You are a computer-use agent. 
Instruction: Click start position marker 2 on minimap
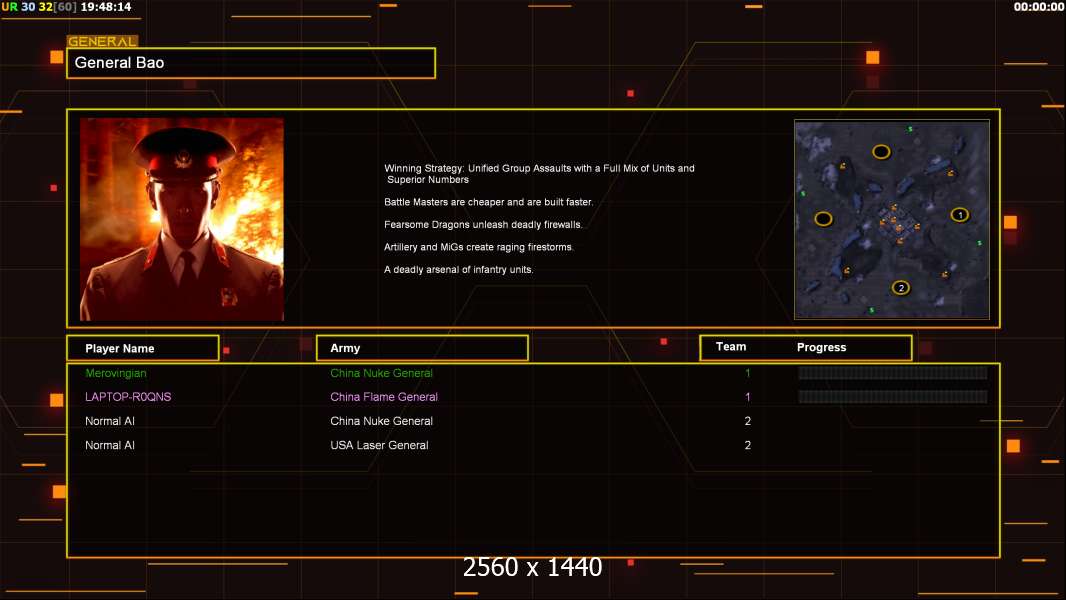[x=901, y=287]
